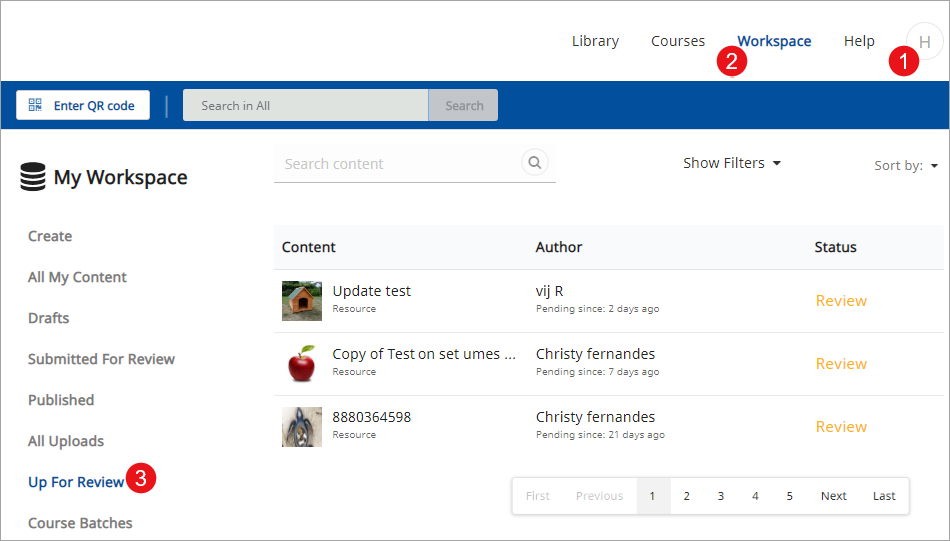950x541 pixels.
Task: Open the Sort by dropdown
Action: (906, 165)
